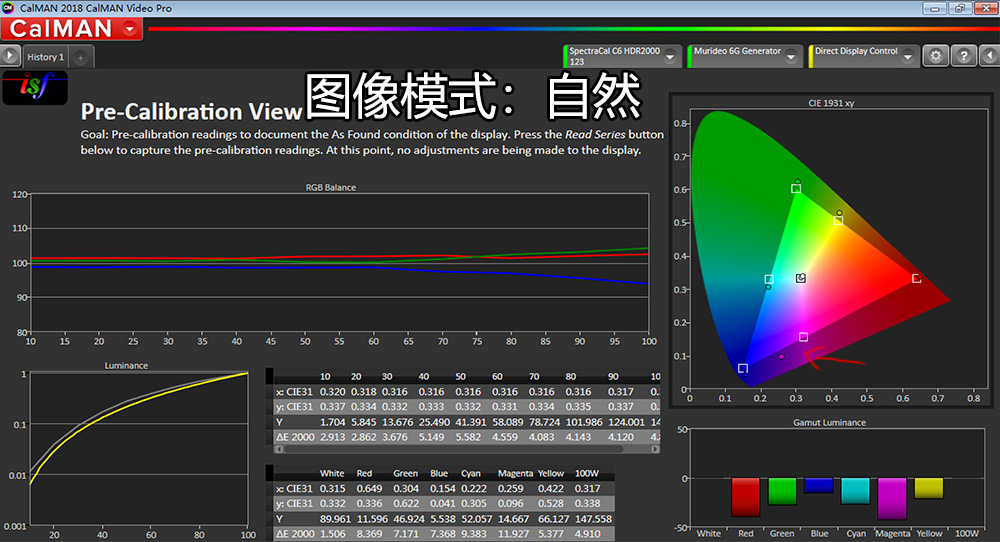Screen dimensions: 1000x542
Task: Click the Red x CIE31 value 0.649
Action: (369, 488)
